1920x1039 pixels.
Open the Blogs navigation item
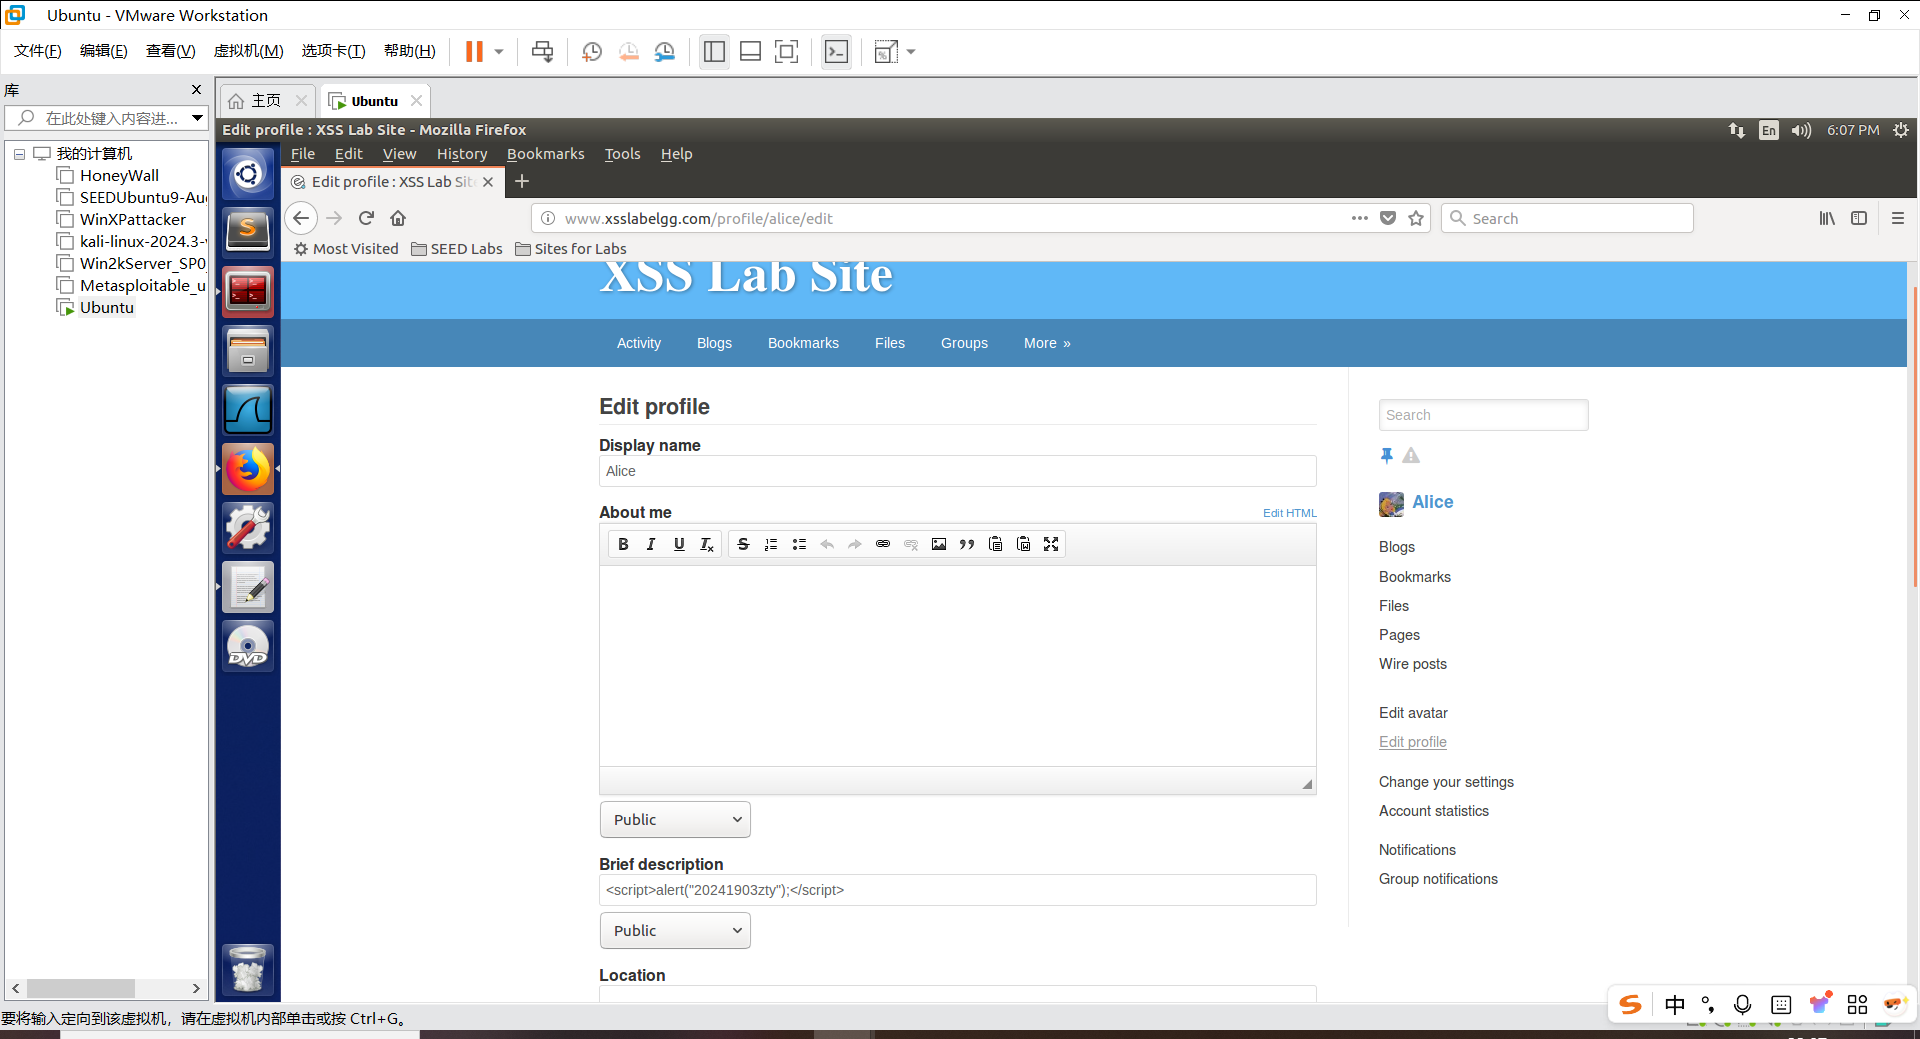tap(714, 343)
